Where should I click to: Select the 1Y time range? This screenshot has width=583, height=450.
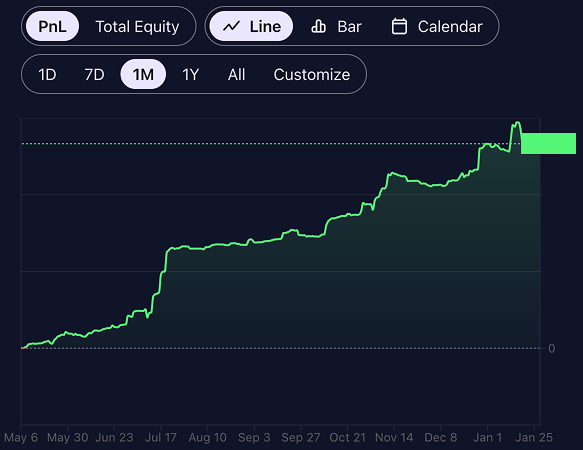point(191,74)
